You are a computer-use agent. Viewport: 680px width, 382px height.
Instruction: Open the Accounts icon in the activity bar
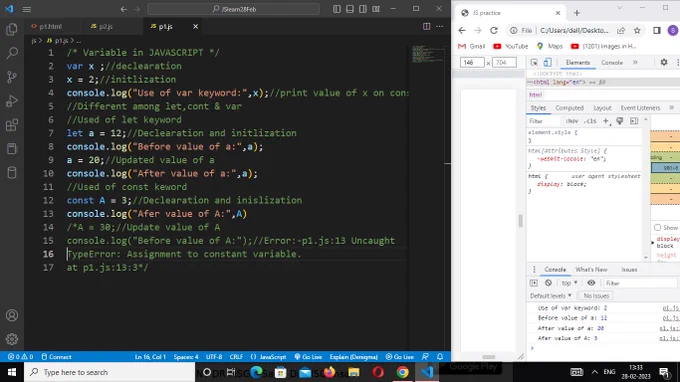click(x=12, y=315)
